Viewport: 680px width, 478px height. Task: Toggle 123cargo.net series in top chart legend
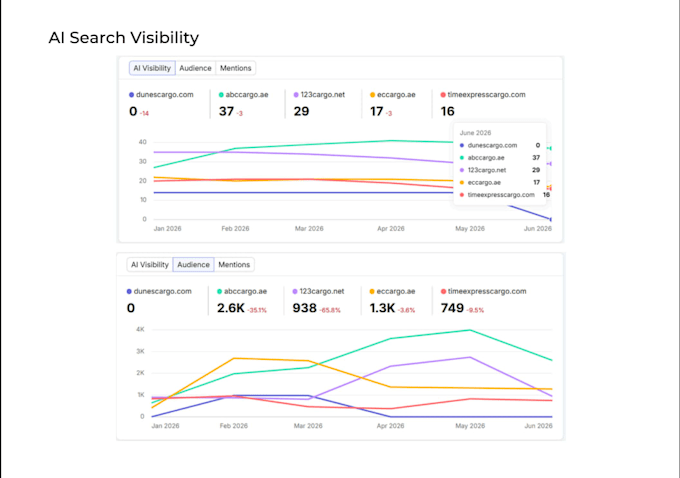pos(319,95)
